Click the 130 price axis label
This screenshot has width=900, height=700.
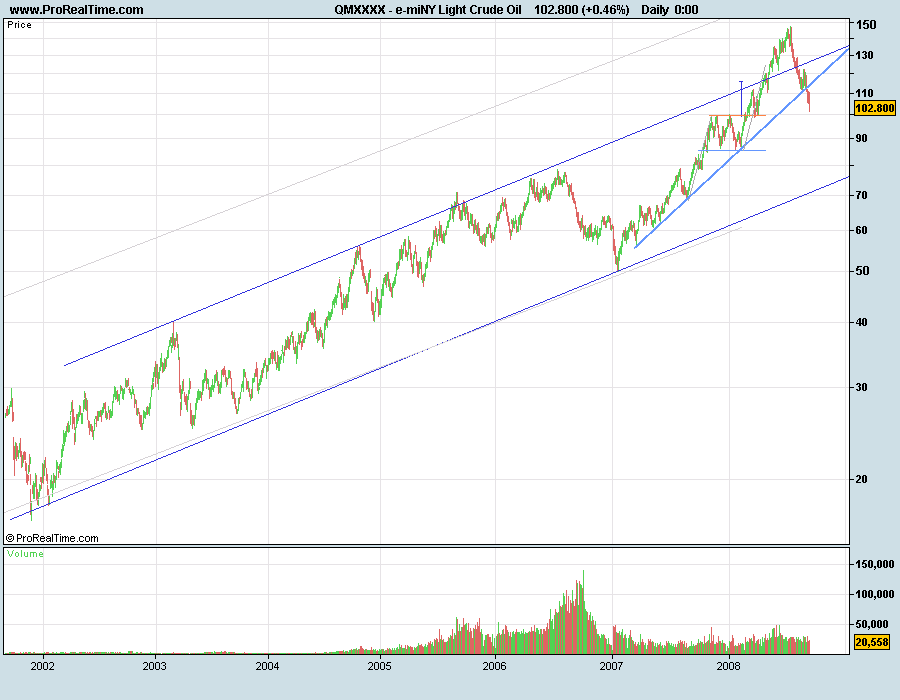[865, 55]
